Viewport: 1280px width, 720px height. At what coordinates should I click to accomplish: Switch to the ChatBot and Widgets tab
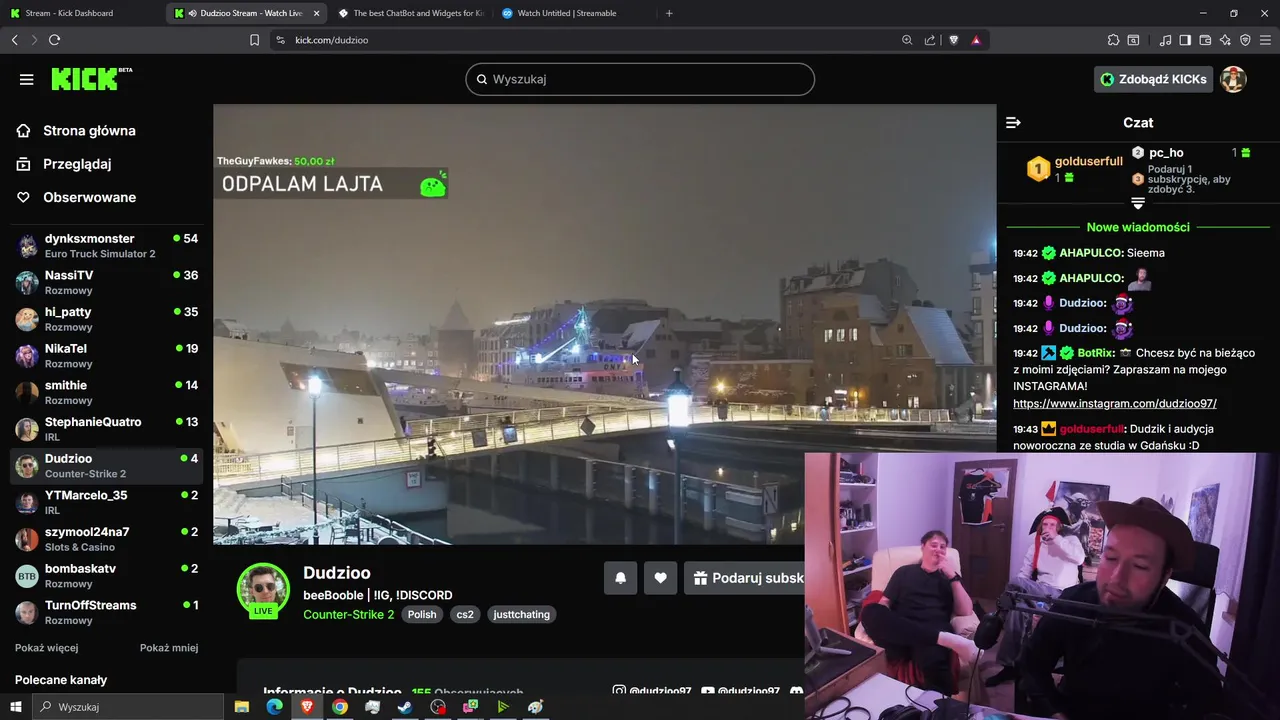point(410,13)
